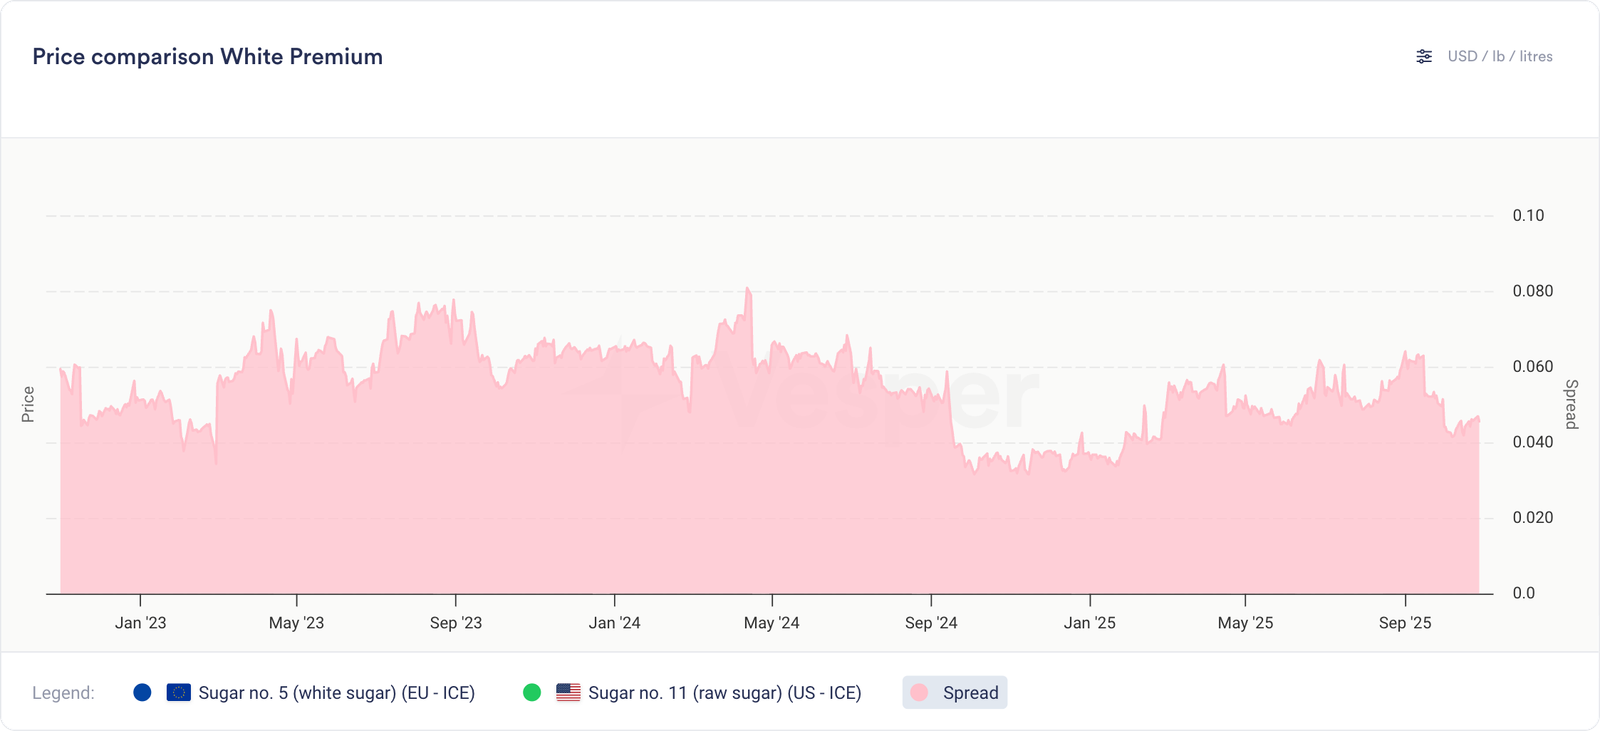Click the vertical Price axis title
The width and height of the screenshot is (1600, 731).
coord(28,404)
